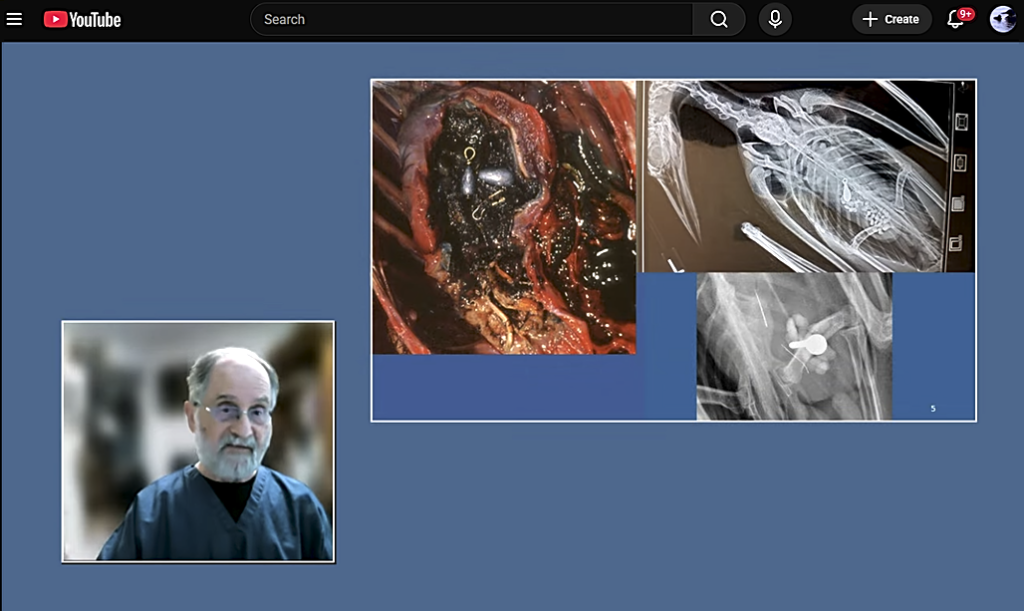
Task: Click the magnifying glass search button
Action: tap(718, 20)
